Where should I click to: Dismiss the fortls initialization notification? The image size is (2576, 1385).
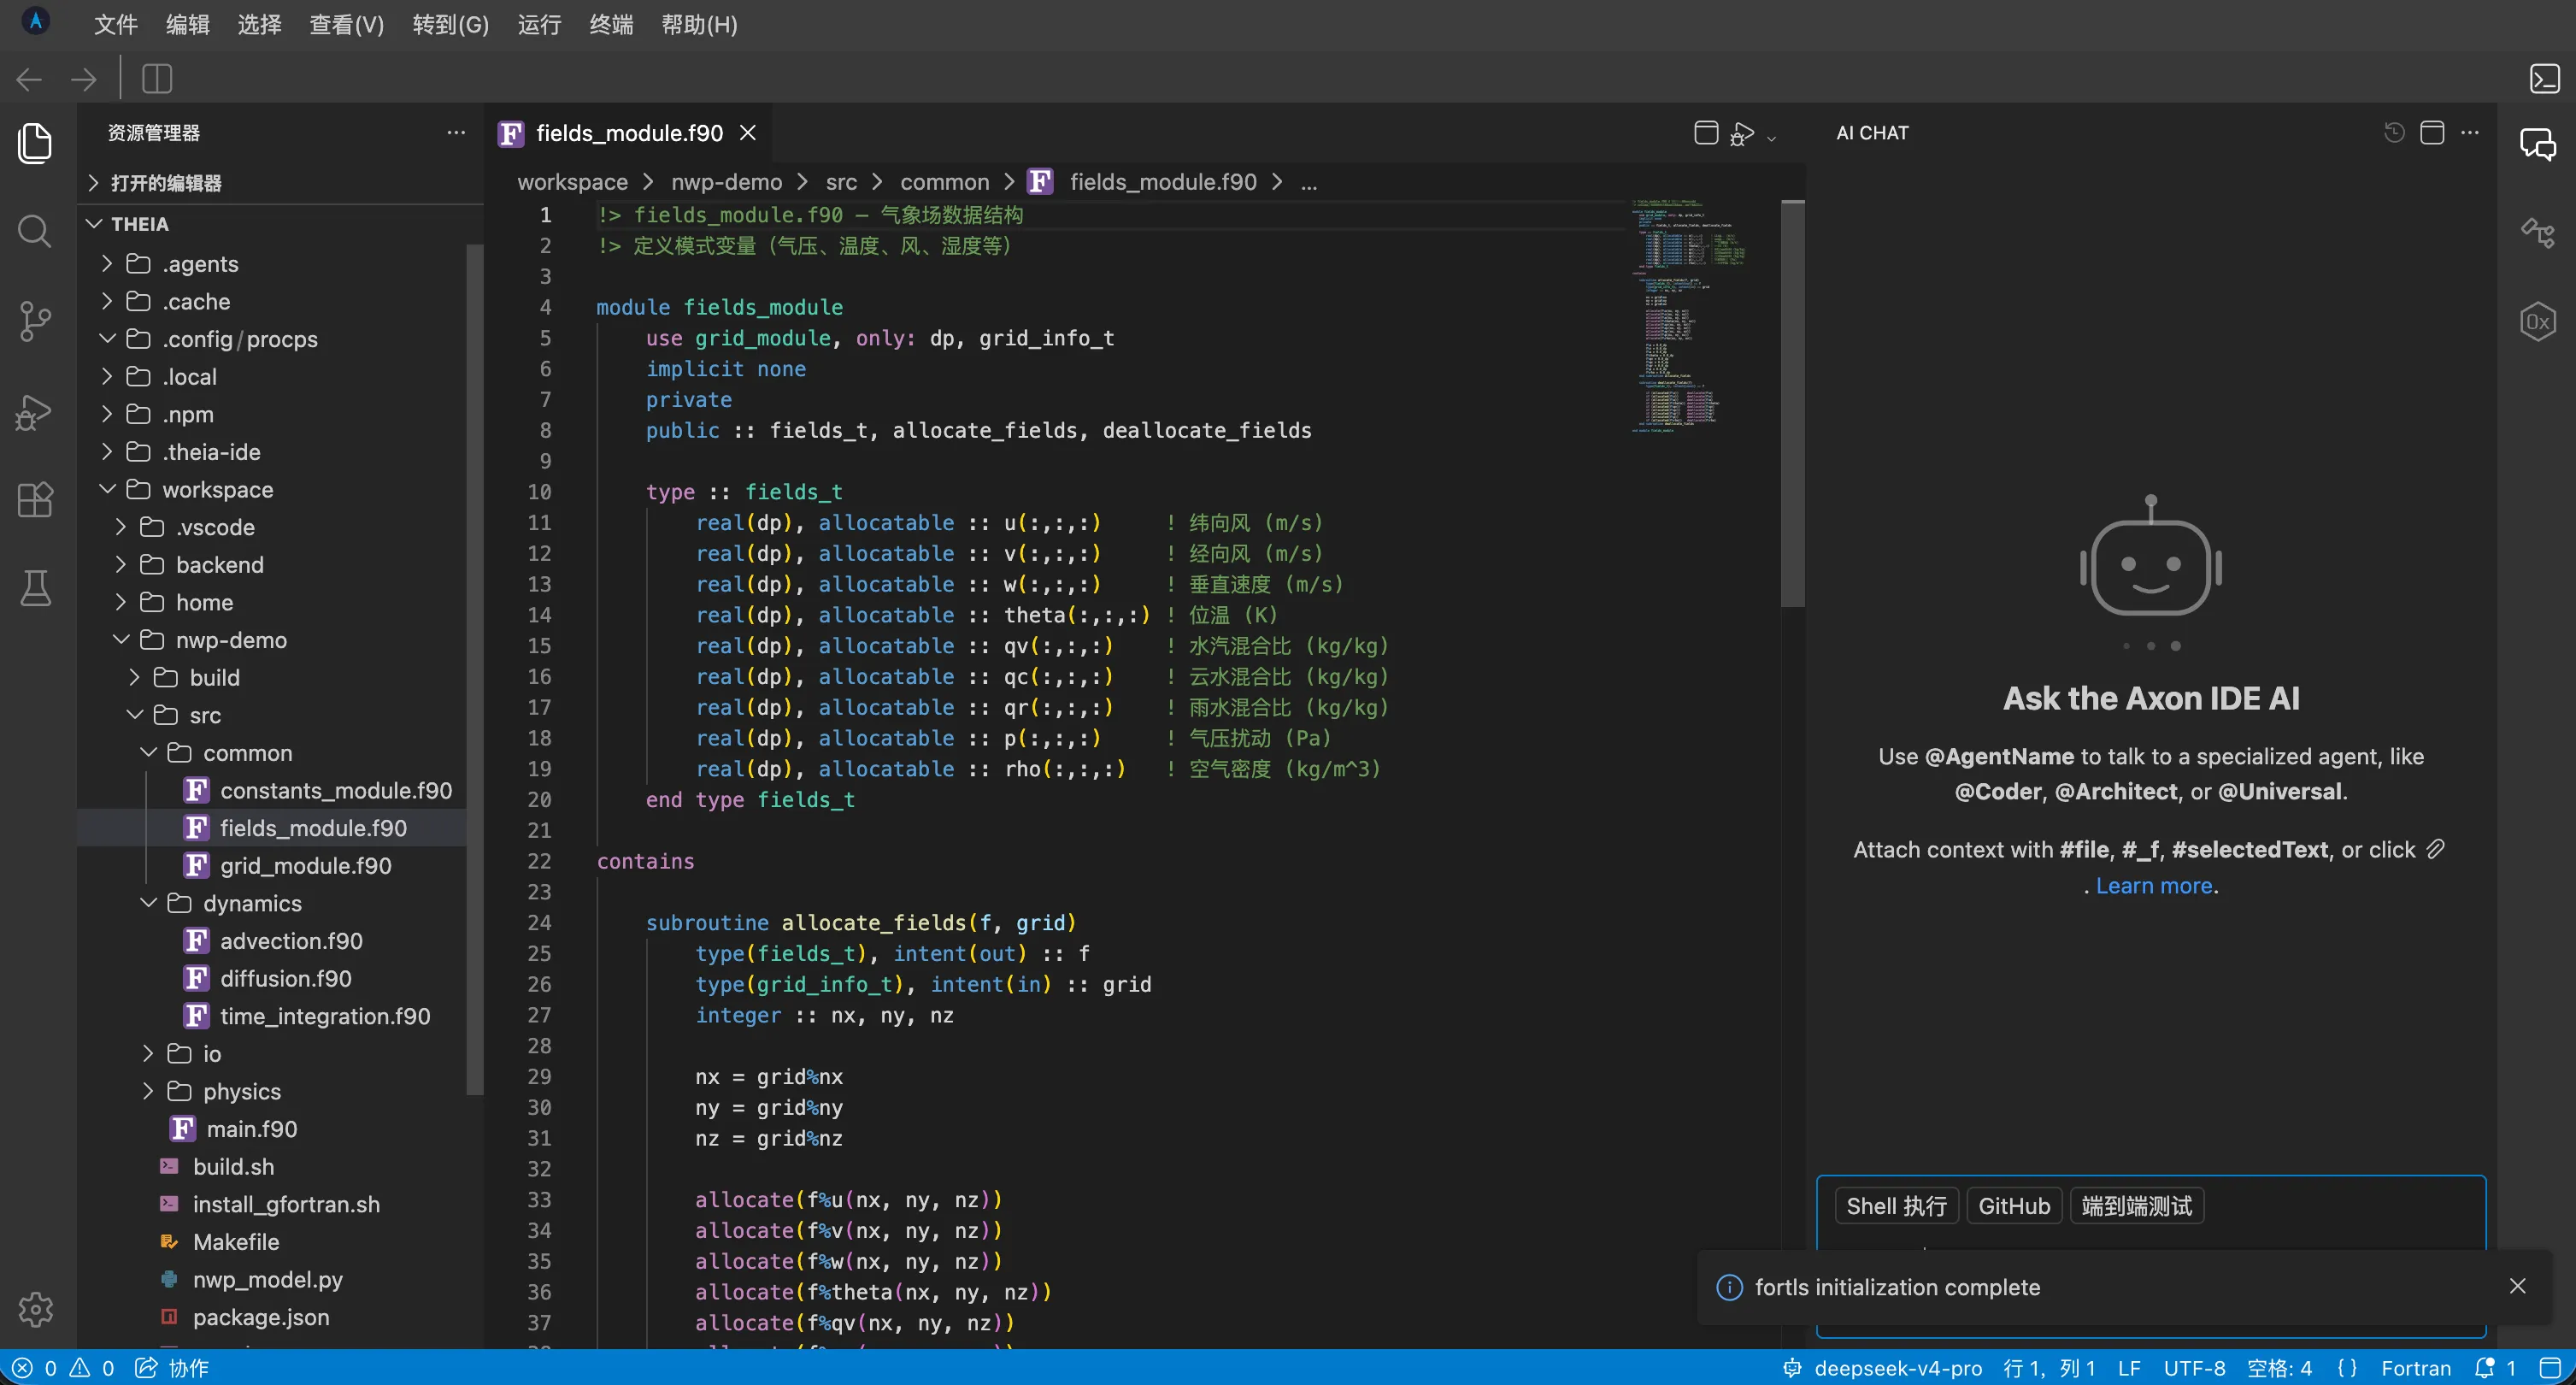(x=2518, y=1286)
